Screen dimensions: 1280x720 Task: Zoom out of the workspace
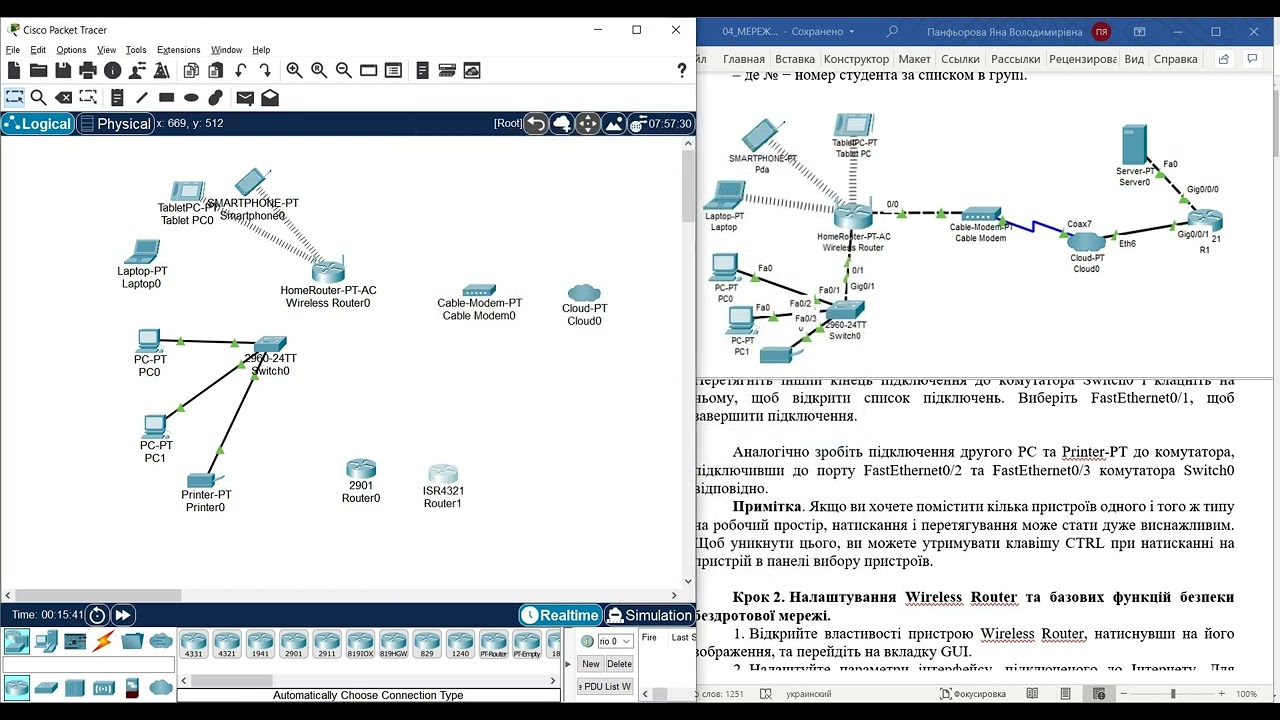point(343,70)
